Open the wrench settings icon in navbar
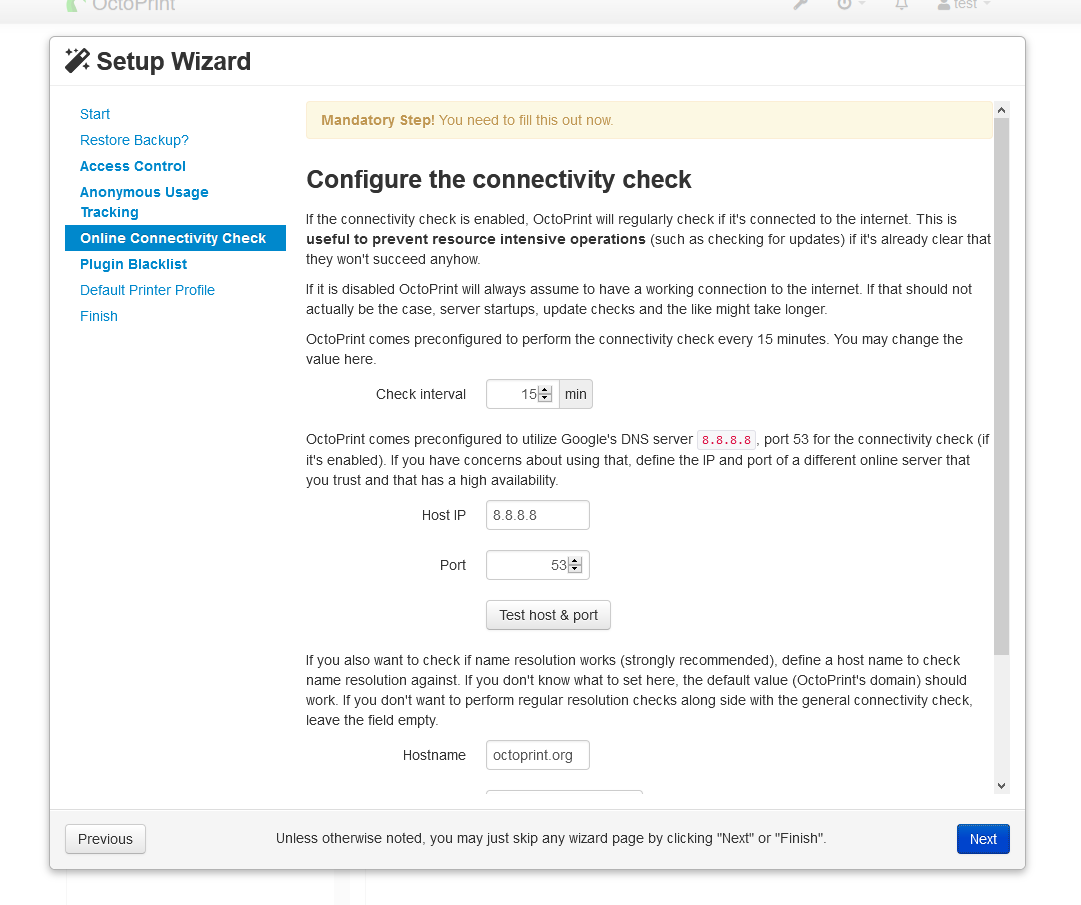Image resolution: width=1081 pixels, height=905 pixels. (800, 5)
